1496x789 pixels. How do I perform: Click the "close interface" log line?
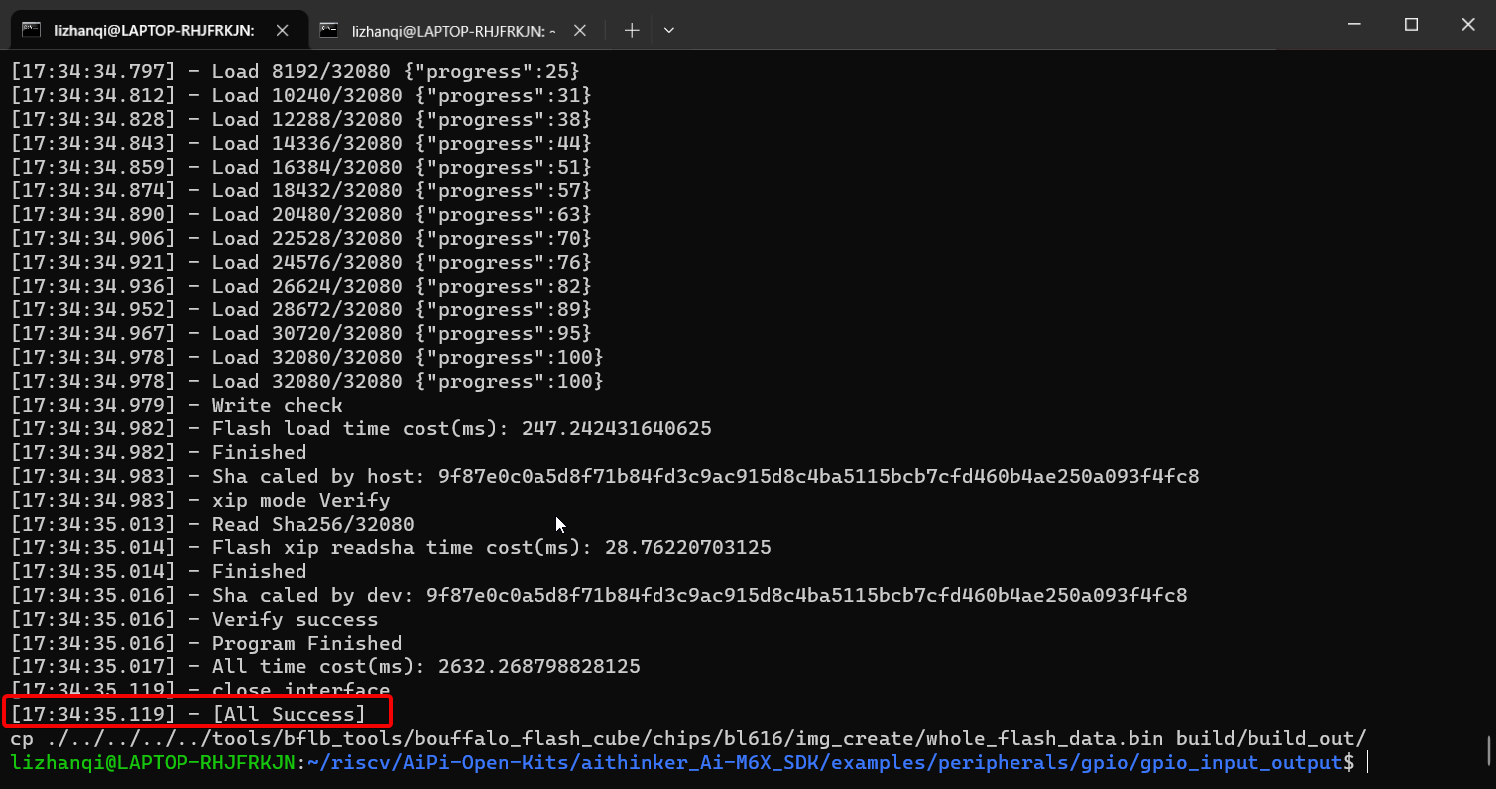tap(200, 690)
